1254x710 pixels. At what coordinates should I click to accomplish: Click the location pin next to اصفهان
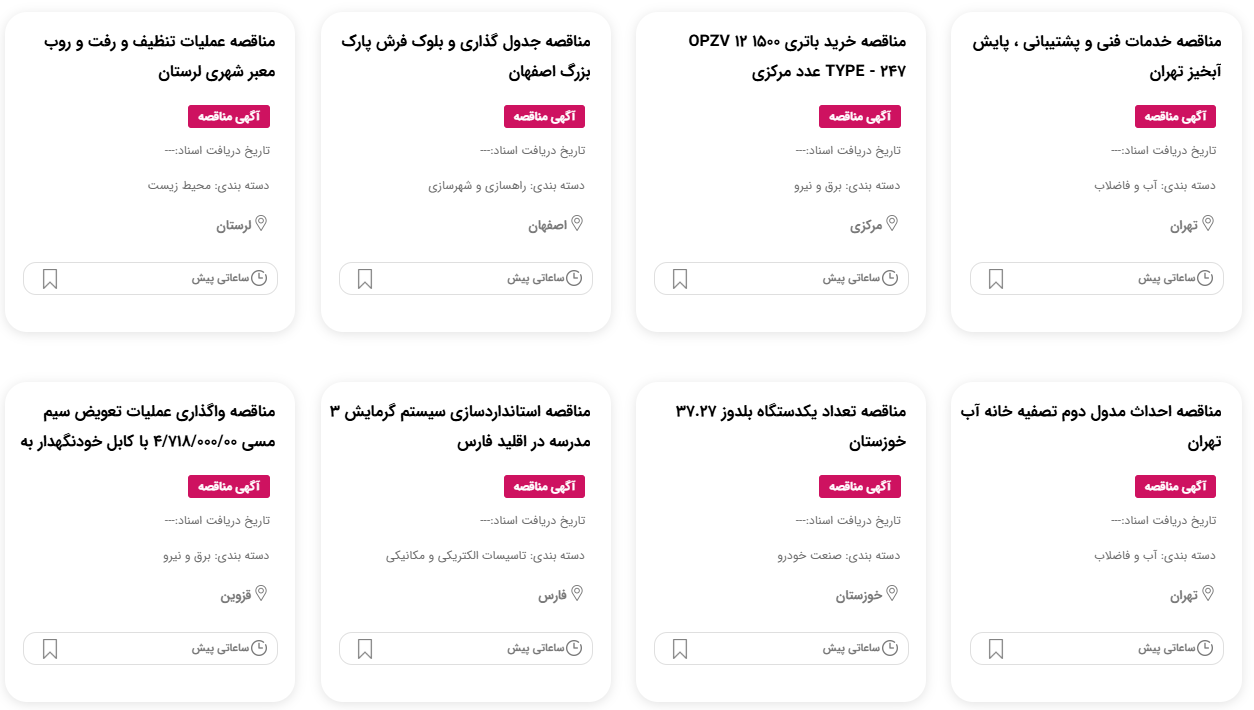coord(577,224)
